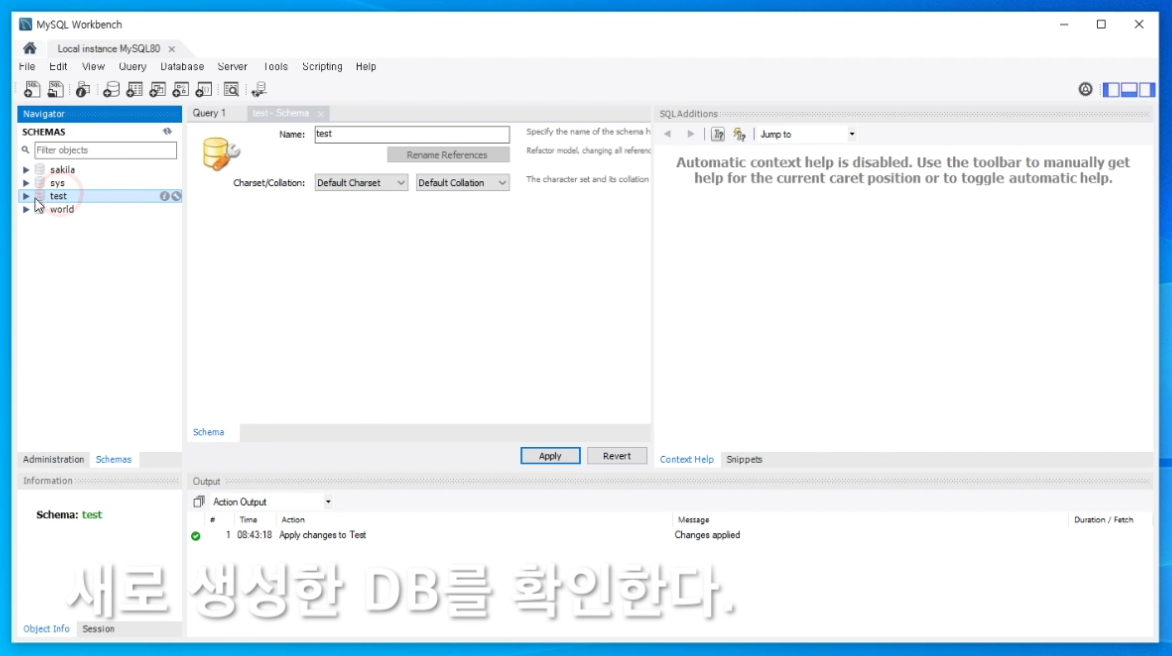The image size is (1172, 656).
Task: Open the Server menu
Action: click(232, 66)
